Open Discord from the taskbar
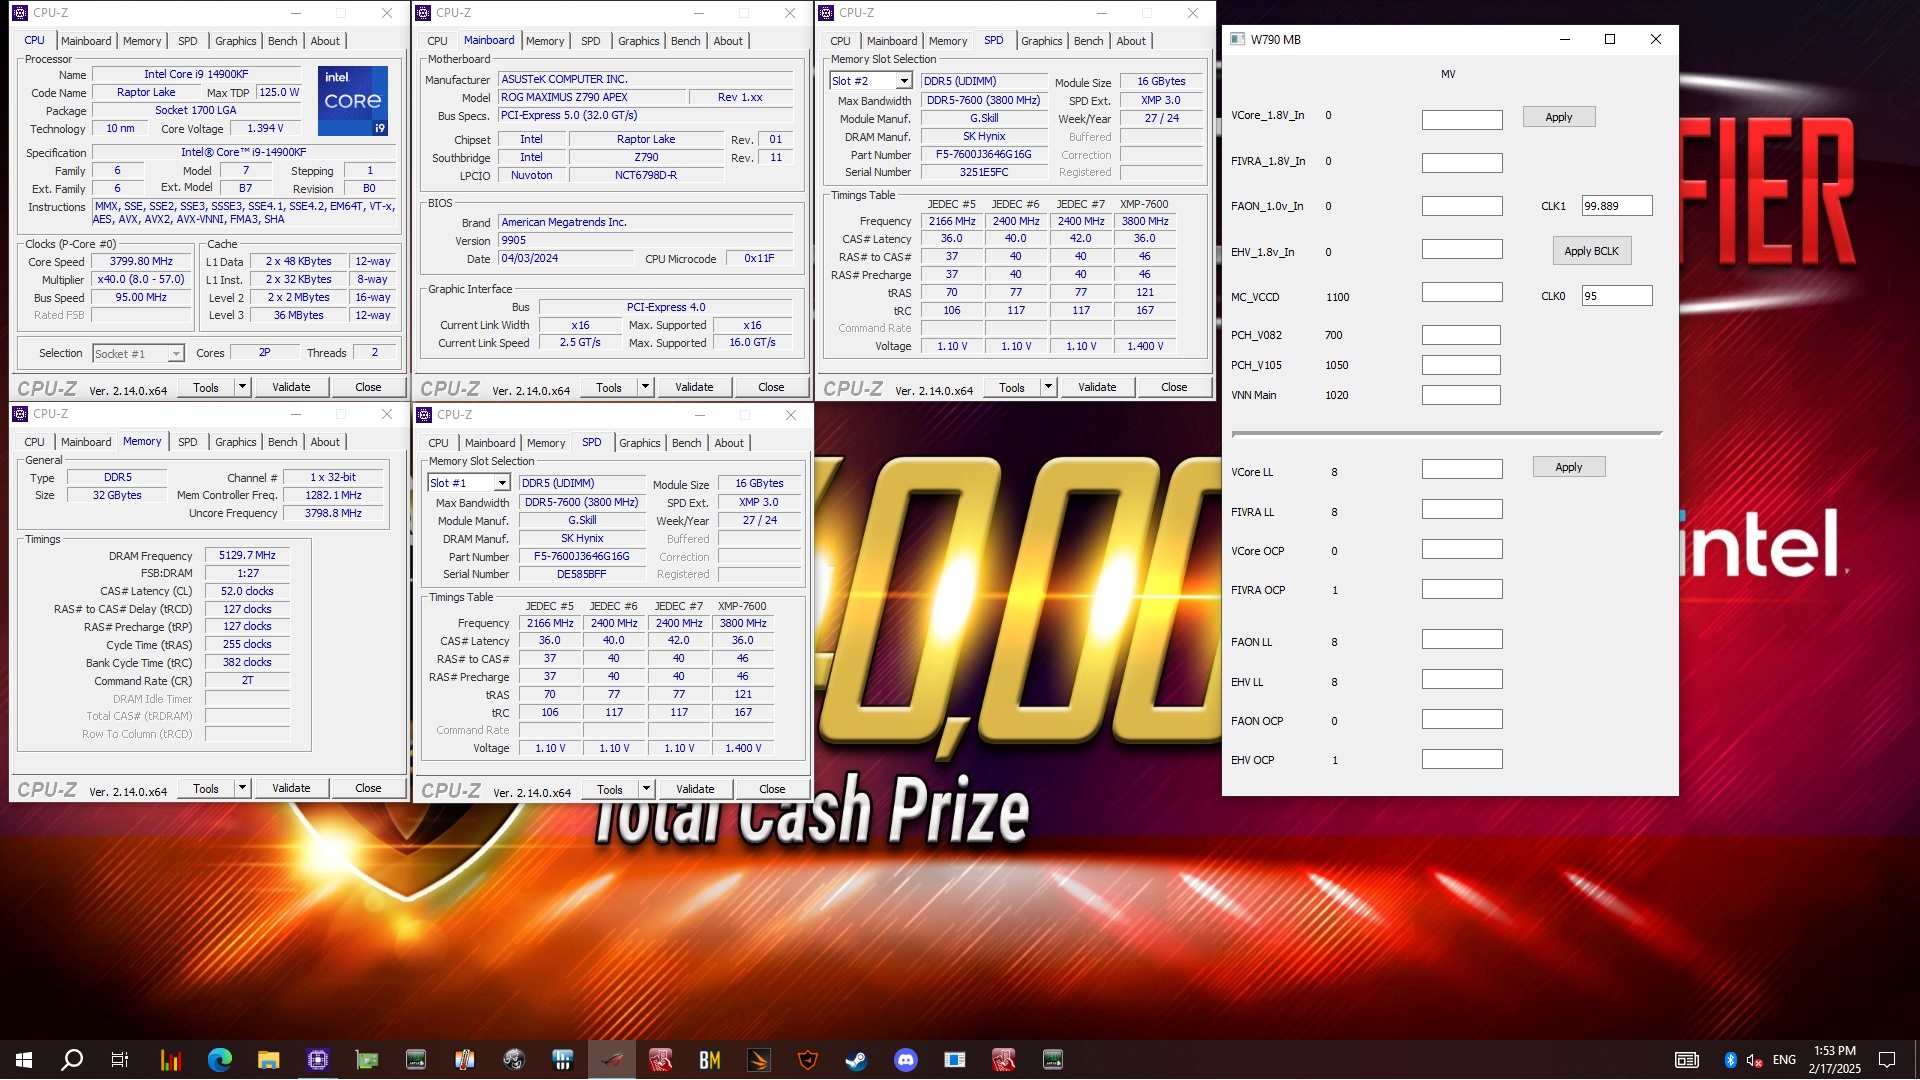The width and height of the screenshot is (1920, 1080). click(x=906, y=1060)
